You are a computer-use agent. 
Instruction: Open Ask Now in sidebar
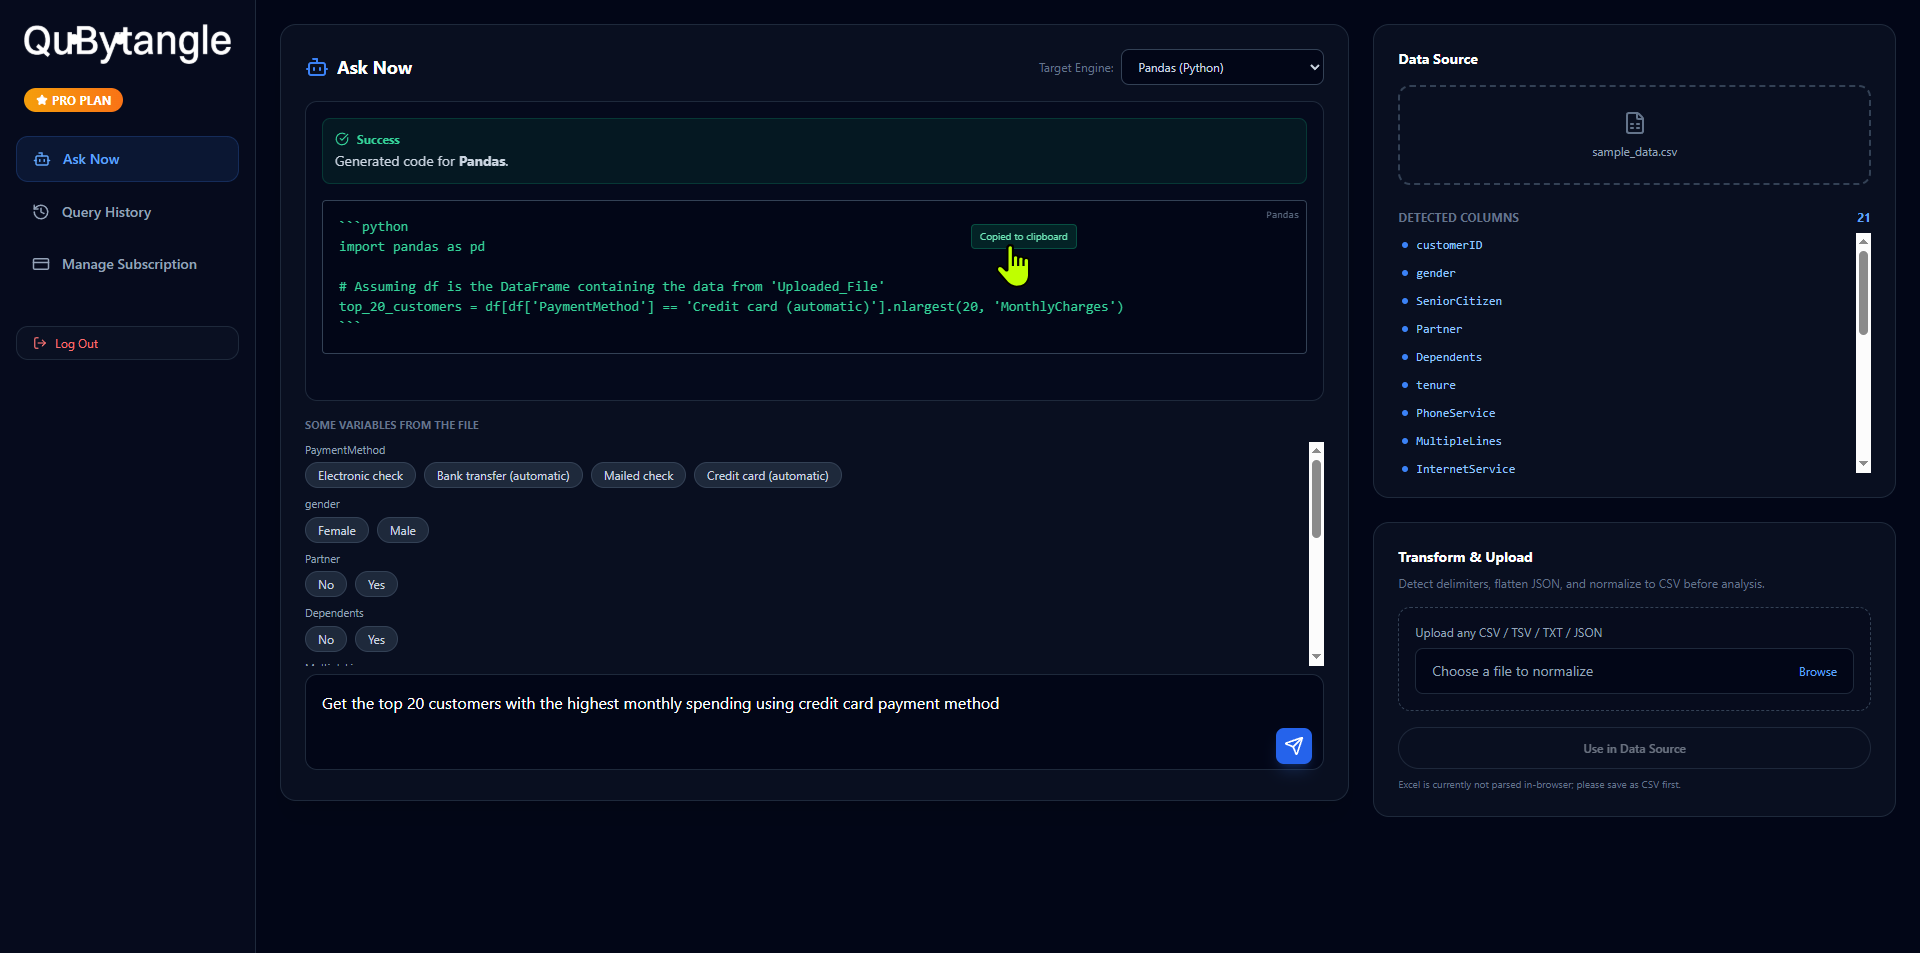127,159
